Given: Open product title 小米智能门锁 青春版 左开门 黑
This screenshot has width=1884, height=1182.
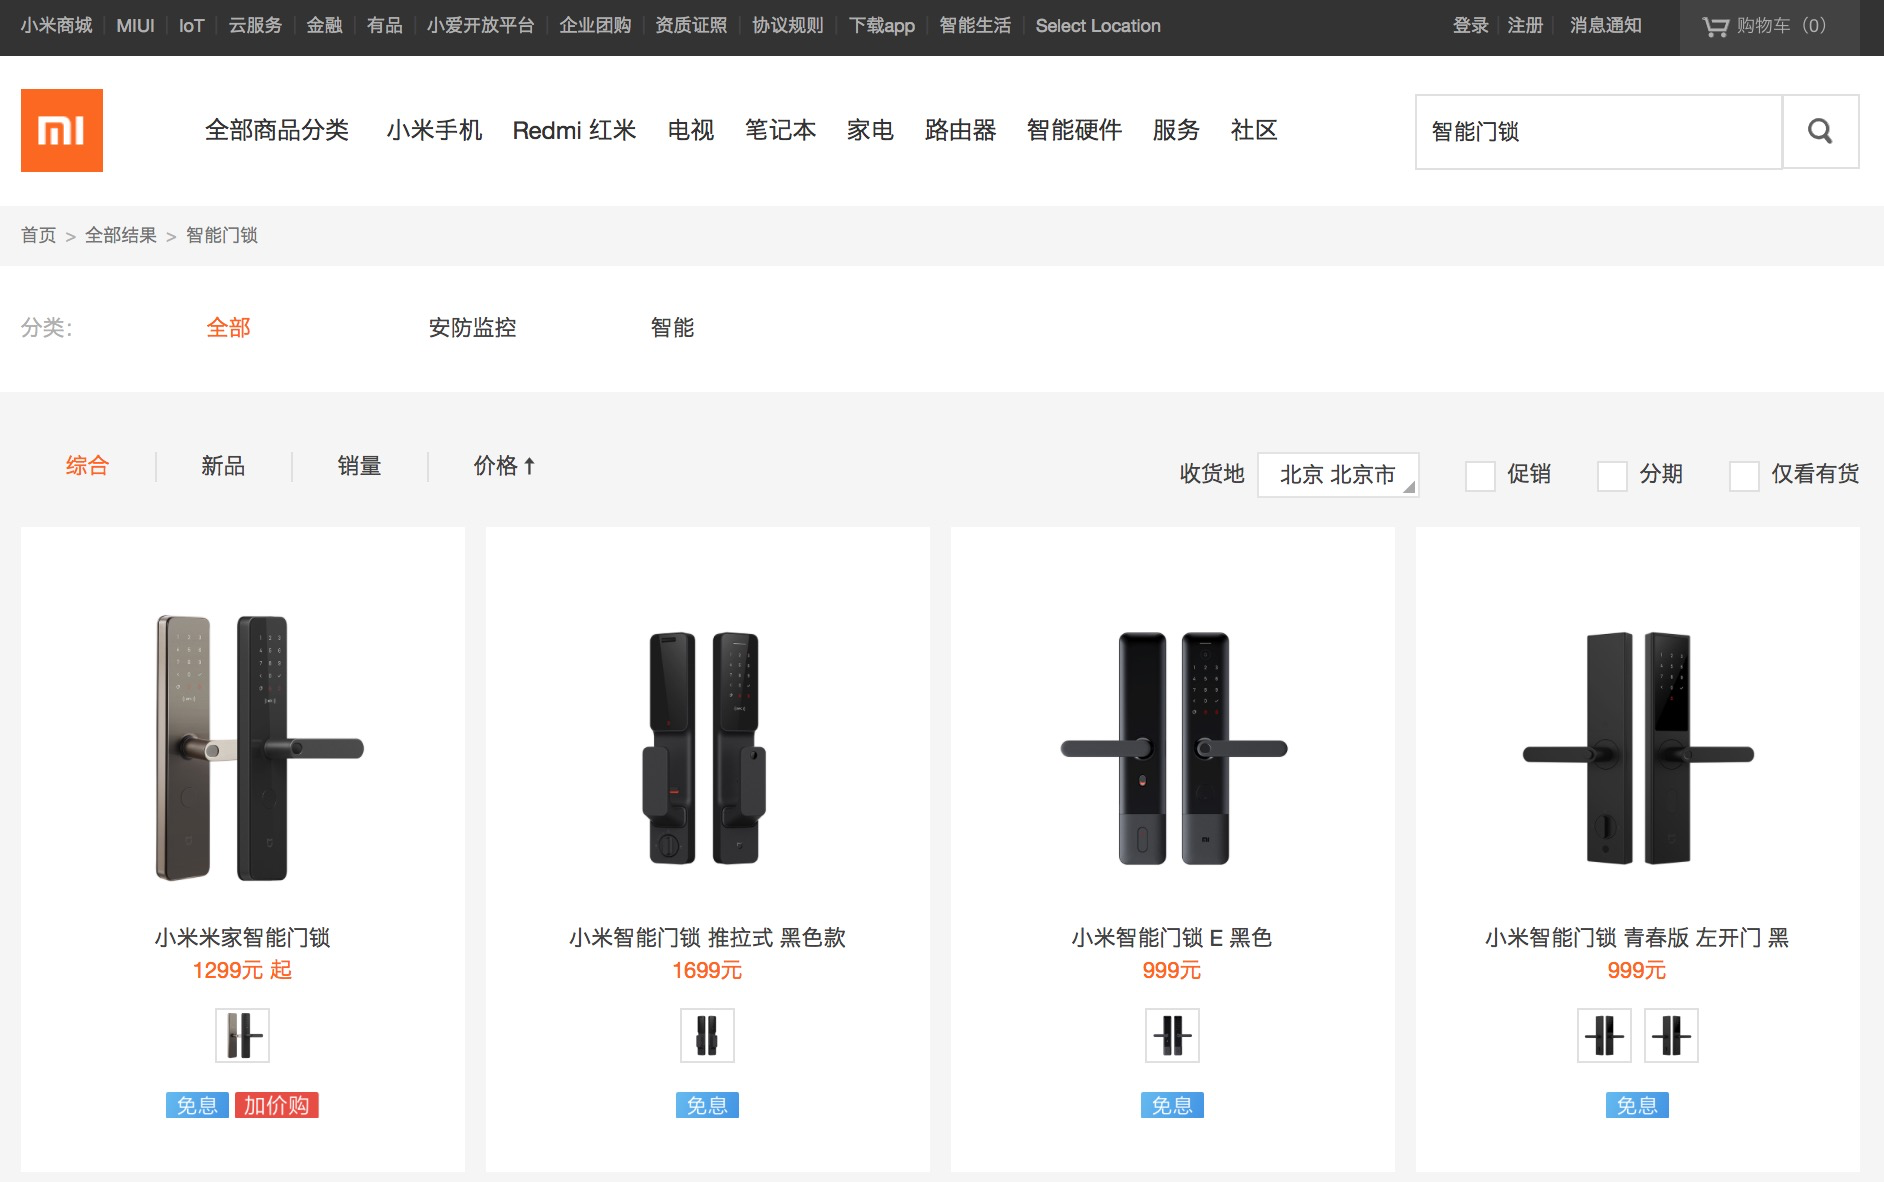Looking at the screenshot, I should point(1637,938).
